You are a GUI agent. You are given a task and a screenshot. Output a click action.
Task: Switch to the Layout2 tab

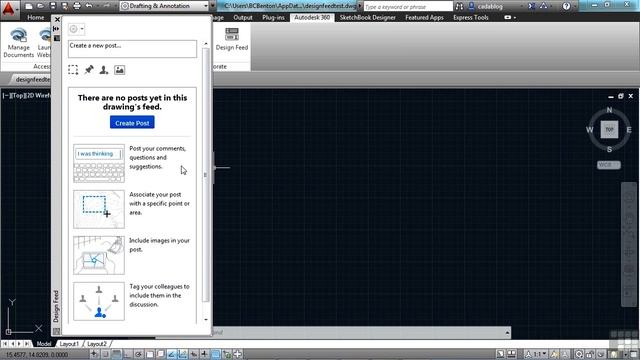[x=97, y=344]
